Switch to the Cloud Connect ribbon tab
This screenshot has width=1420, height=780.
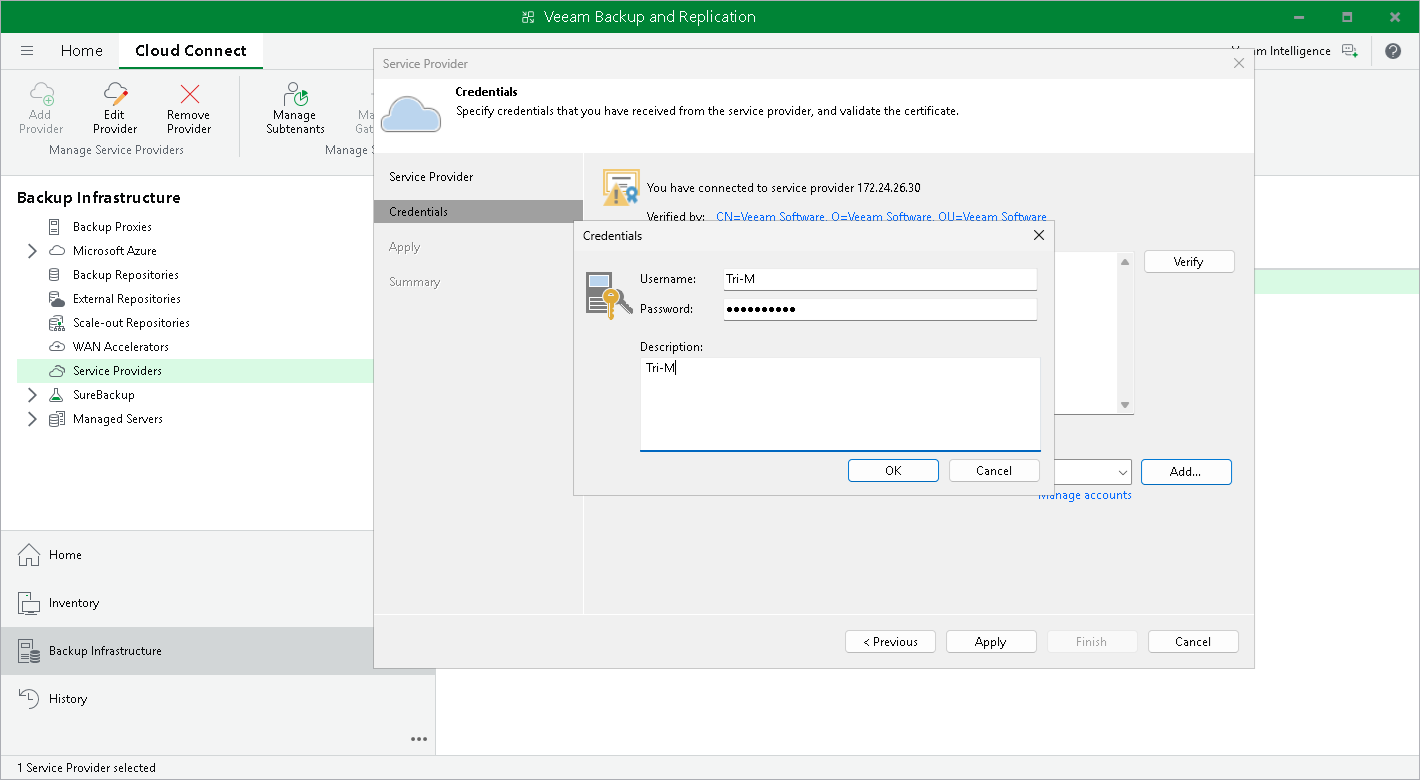(191, 51)
